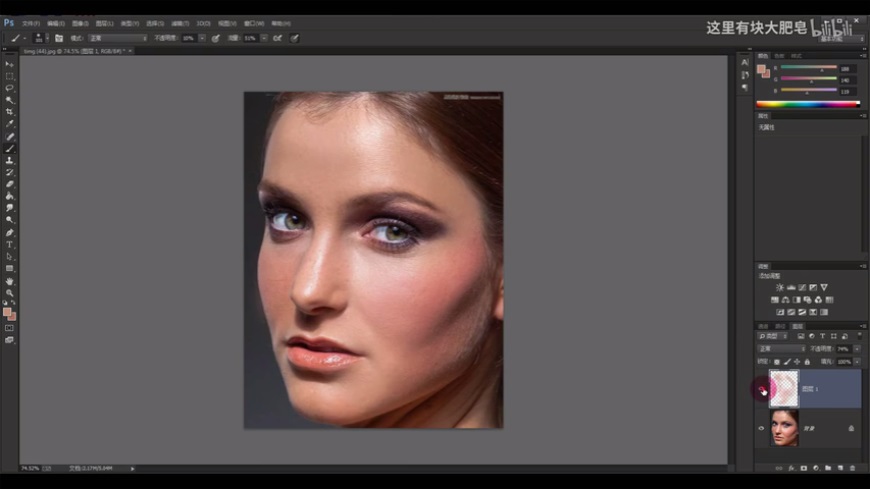Create a new layer button
Viewport: 870px width, 489px height.
tap(838, 467)
